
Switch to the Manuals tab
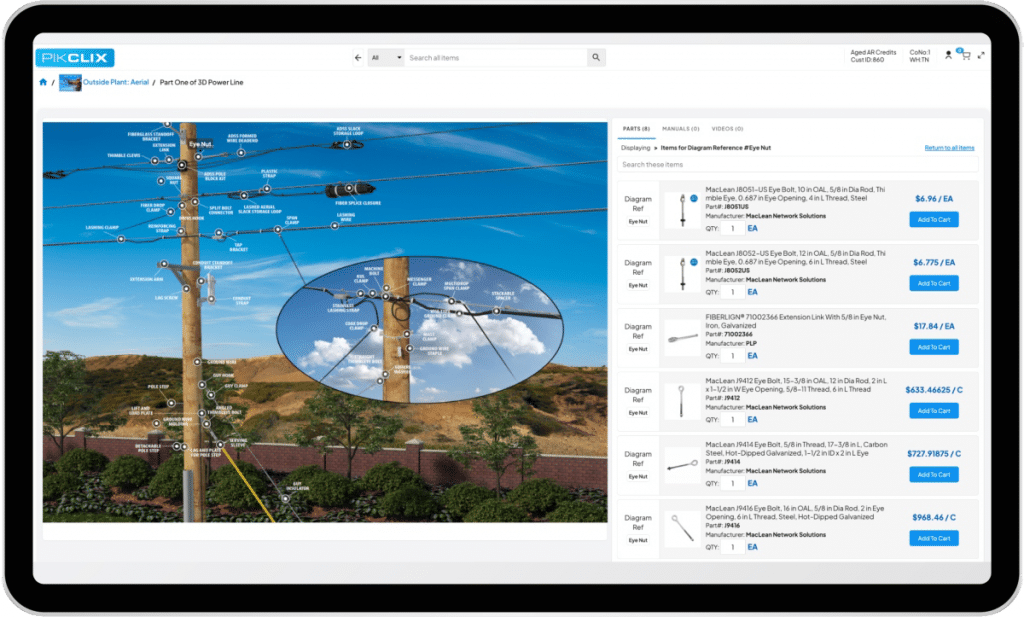(x=680, y=129)
